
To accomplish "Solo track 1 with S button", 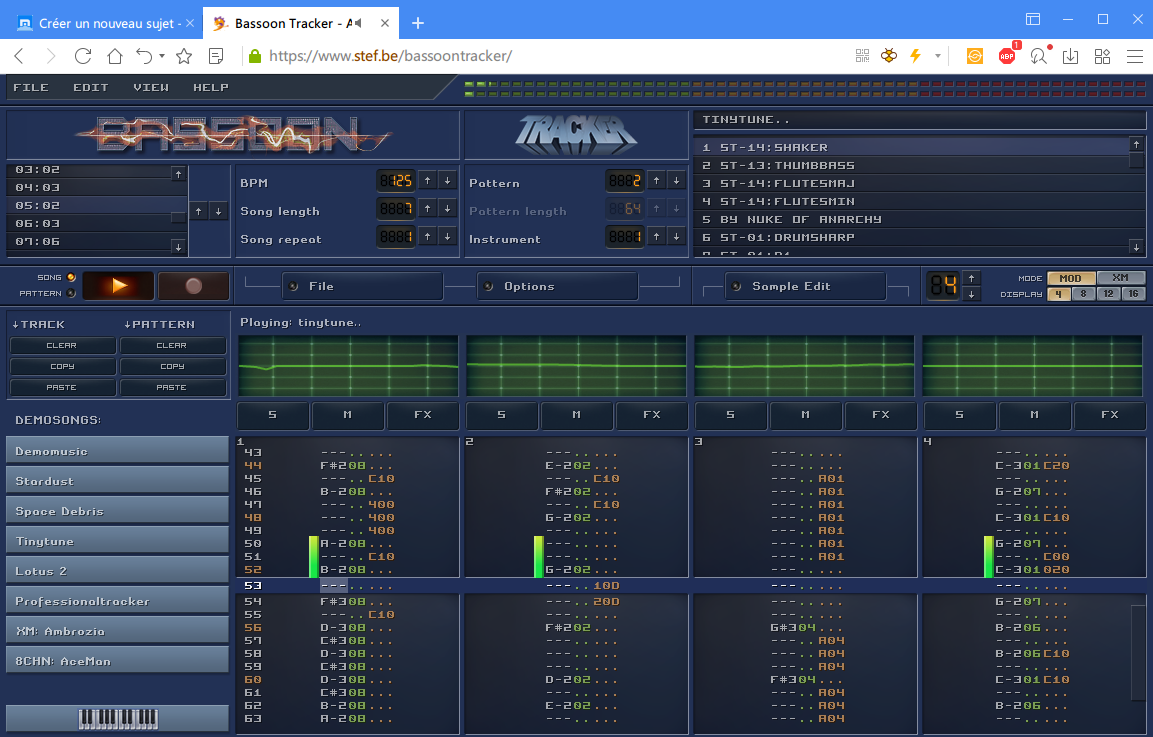I will coord(273,415).
